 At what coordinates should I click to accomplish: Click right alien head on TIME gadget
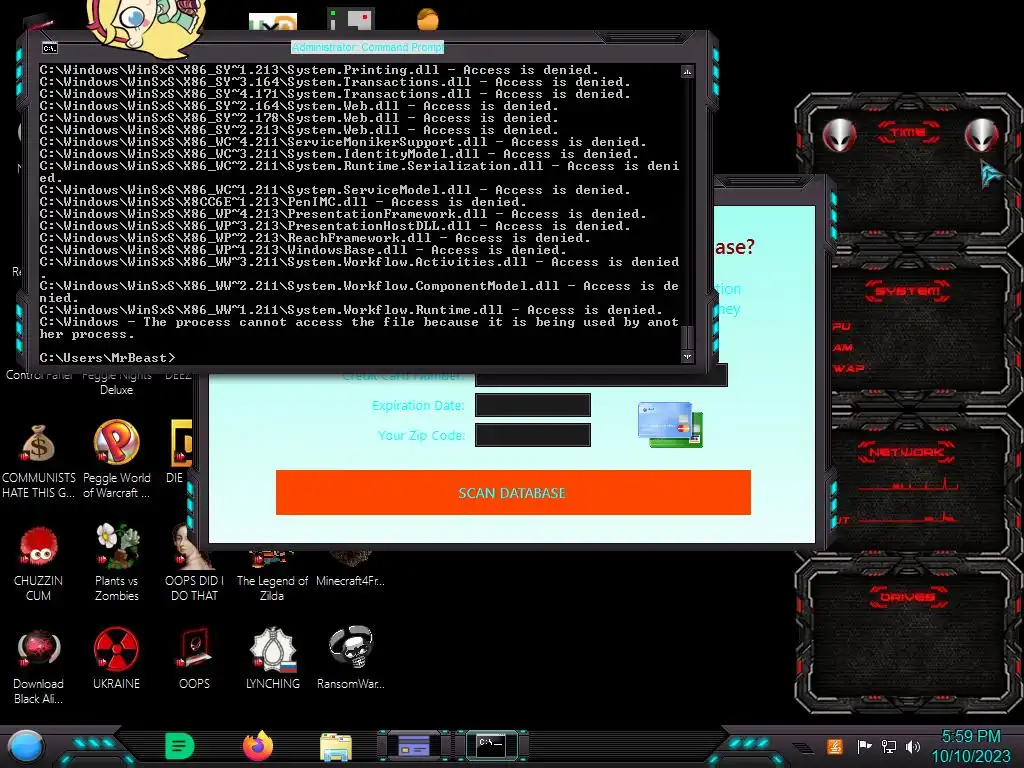click(982, 135)
